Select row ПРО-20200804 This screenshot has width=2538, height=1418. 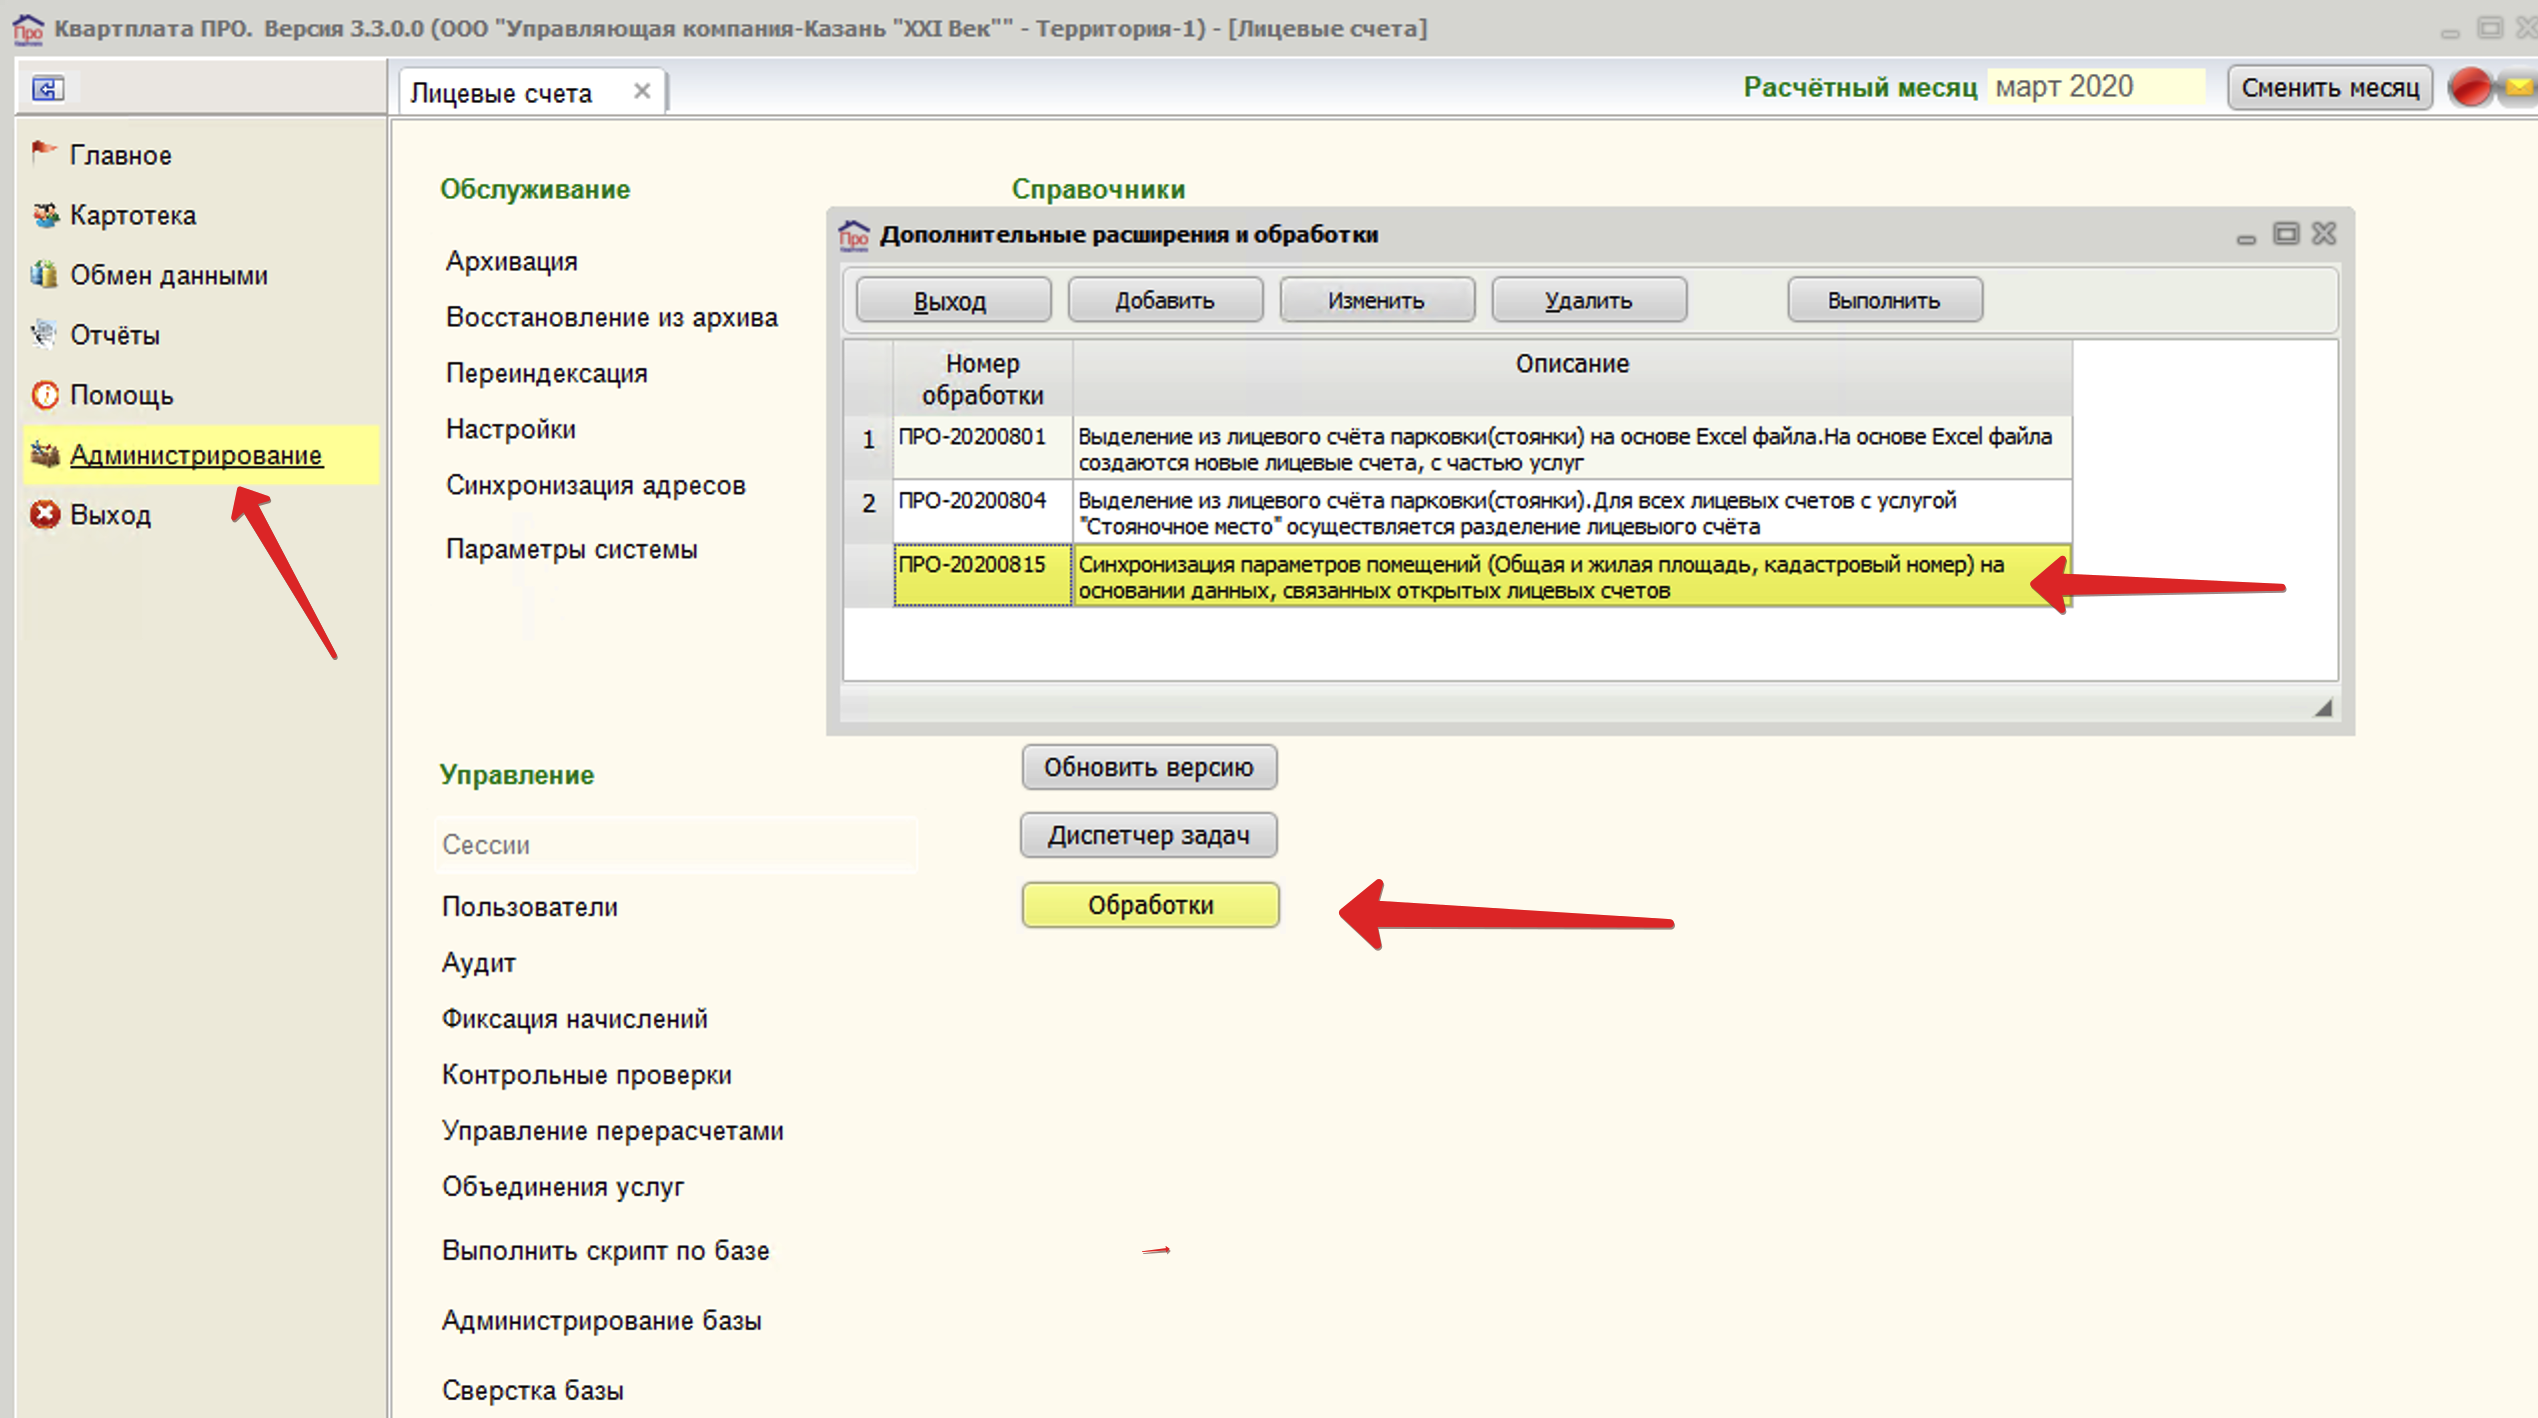pos(1458,512)
